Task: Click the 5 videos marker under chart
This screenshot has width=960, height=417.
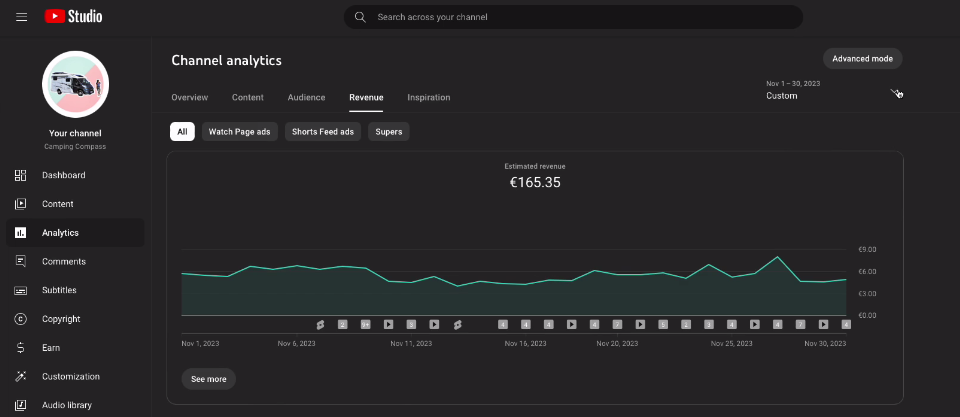Action: (662, 325)
